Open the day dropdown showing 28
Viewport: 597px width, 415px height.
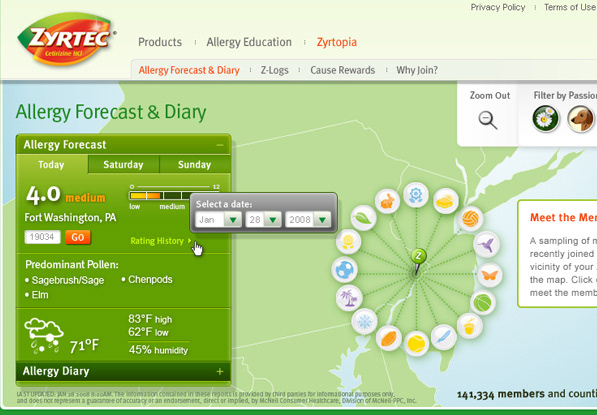[263, 220]
